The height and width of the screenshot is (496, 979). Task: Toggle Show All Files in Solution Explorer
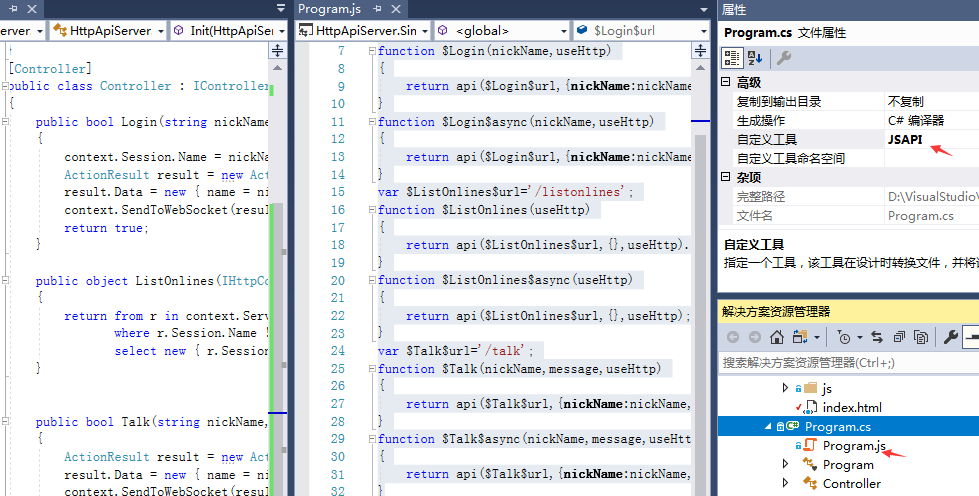[920, 337]
